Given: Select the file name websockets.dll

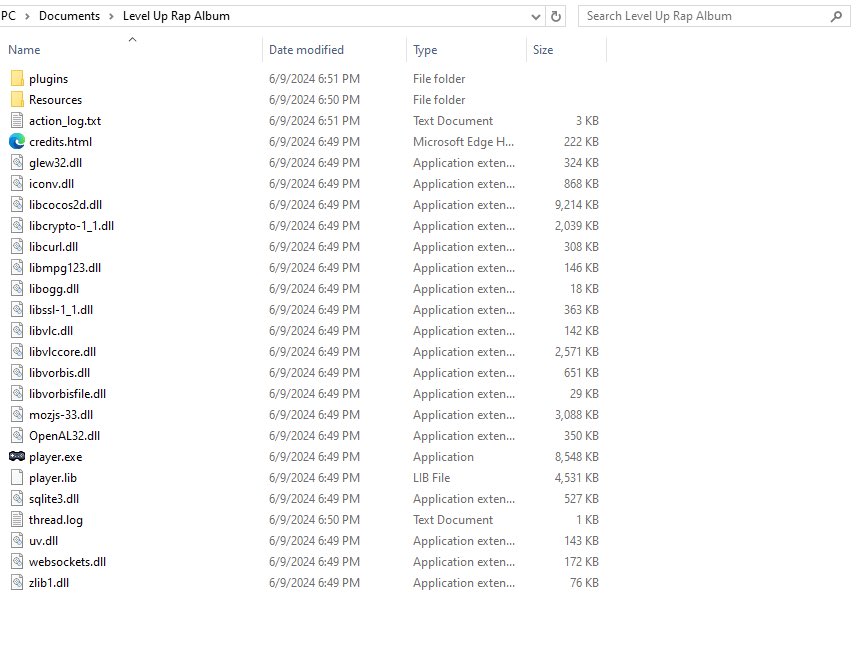Looking at the screenshot, I should [67, 562].
